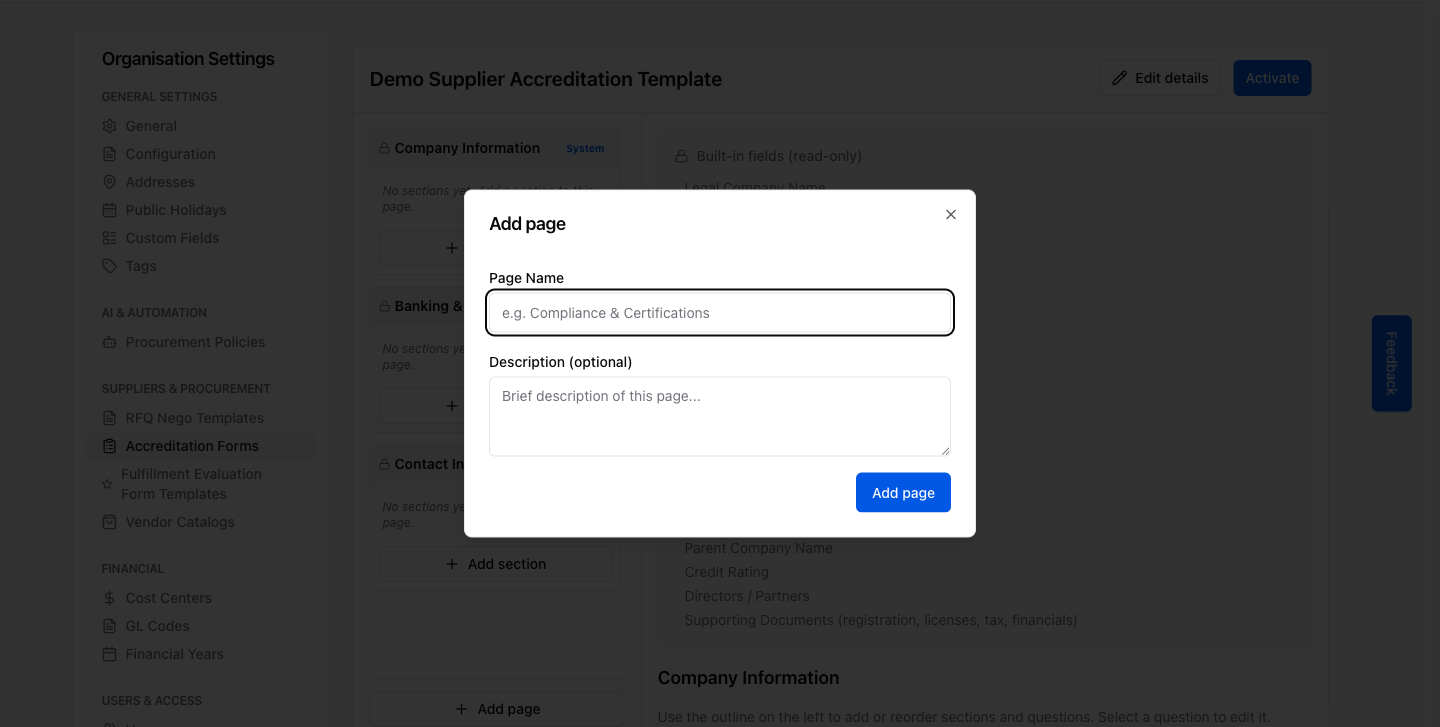
Task: Click Built-in fields (read-only) text
Action: point(779,156)
